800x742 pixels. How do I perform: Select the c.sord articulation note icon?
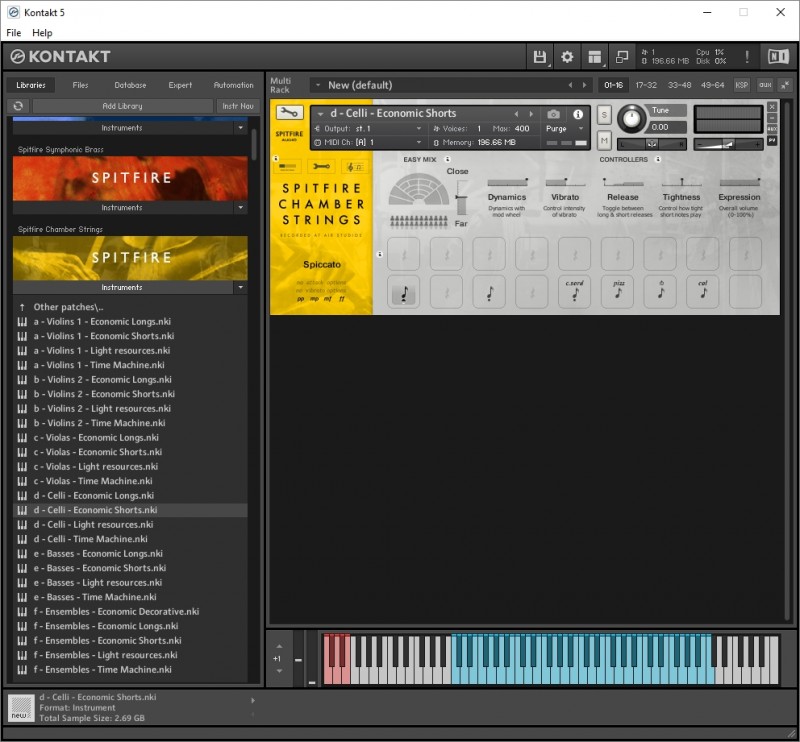574,292
